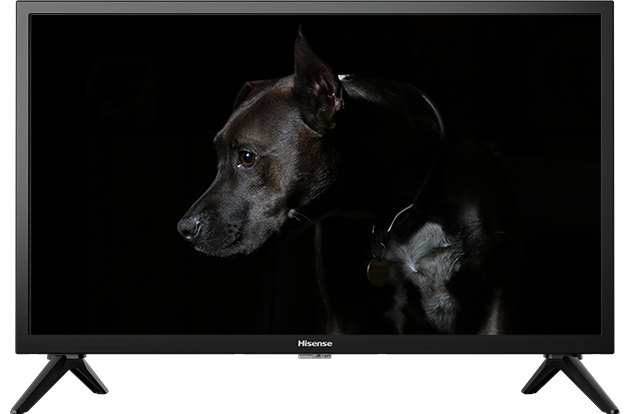Click the bottom bezel left of the Hisense logo
The height and width of the screenshot is (414, 629).
[x=150, y=343]
